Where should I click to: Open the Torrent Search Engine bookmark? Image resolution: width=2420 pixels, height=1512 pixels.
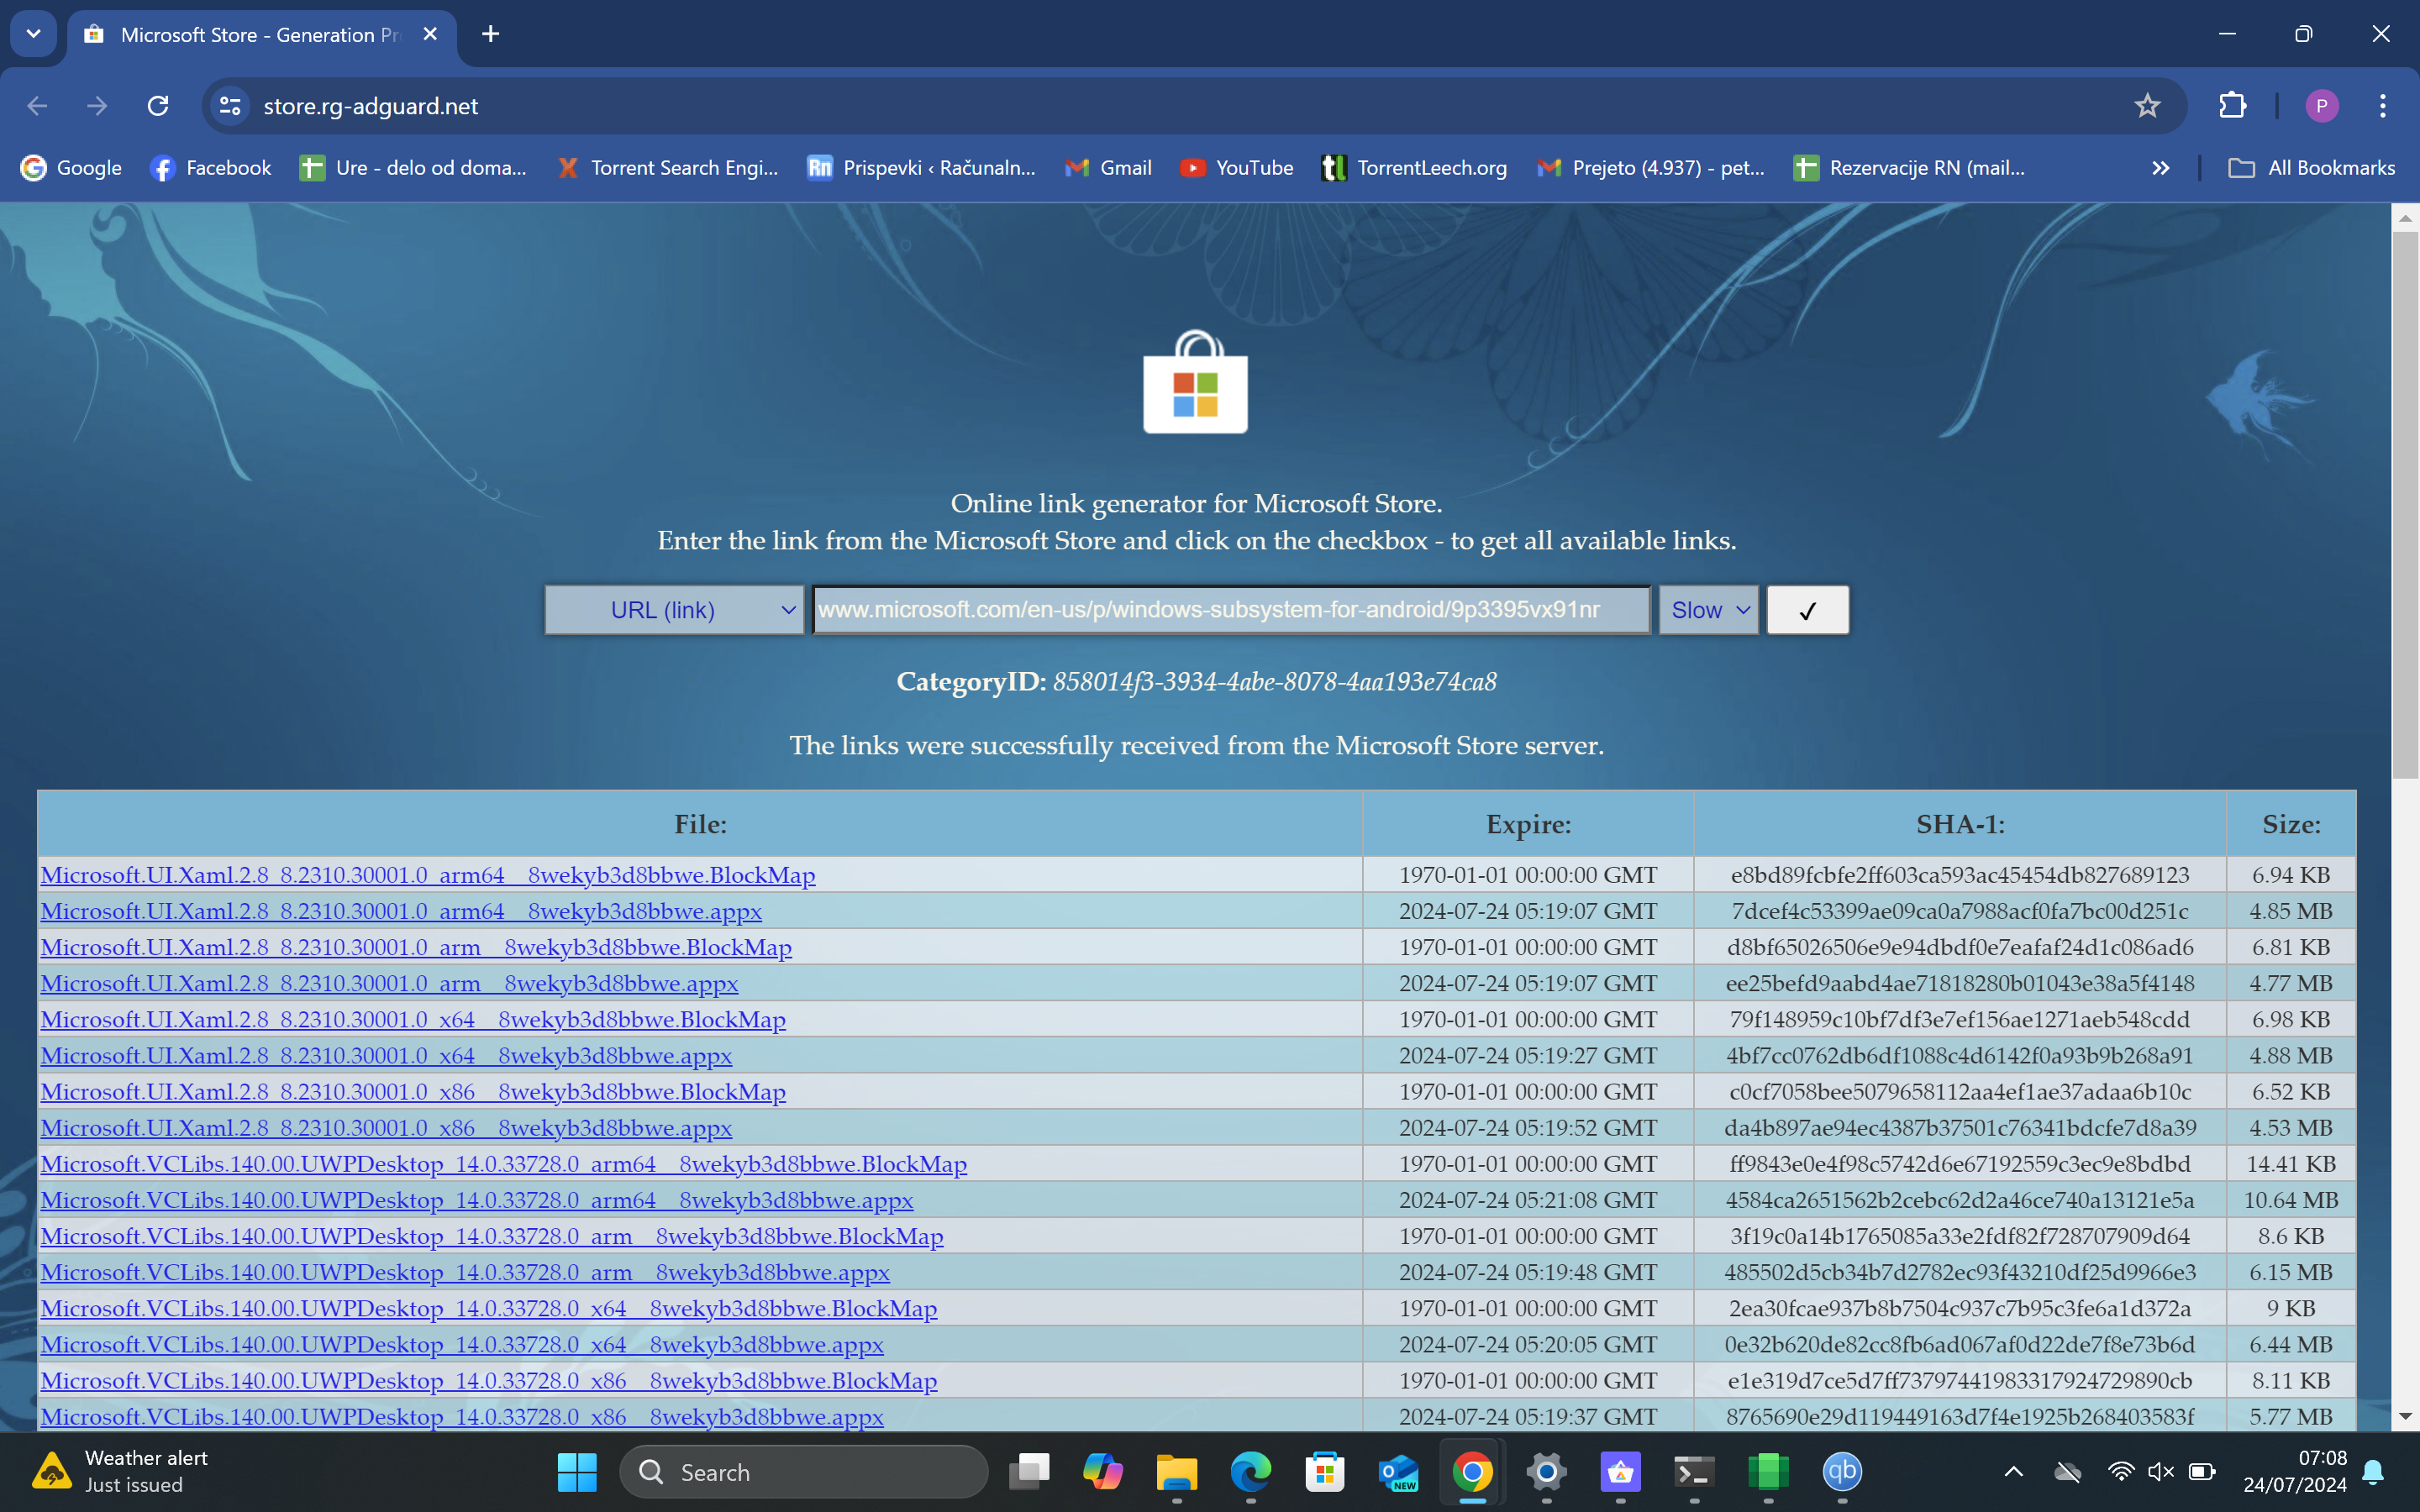tap(668, 168)
